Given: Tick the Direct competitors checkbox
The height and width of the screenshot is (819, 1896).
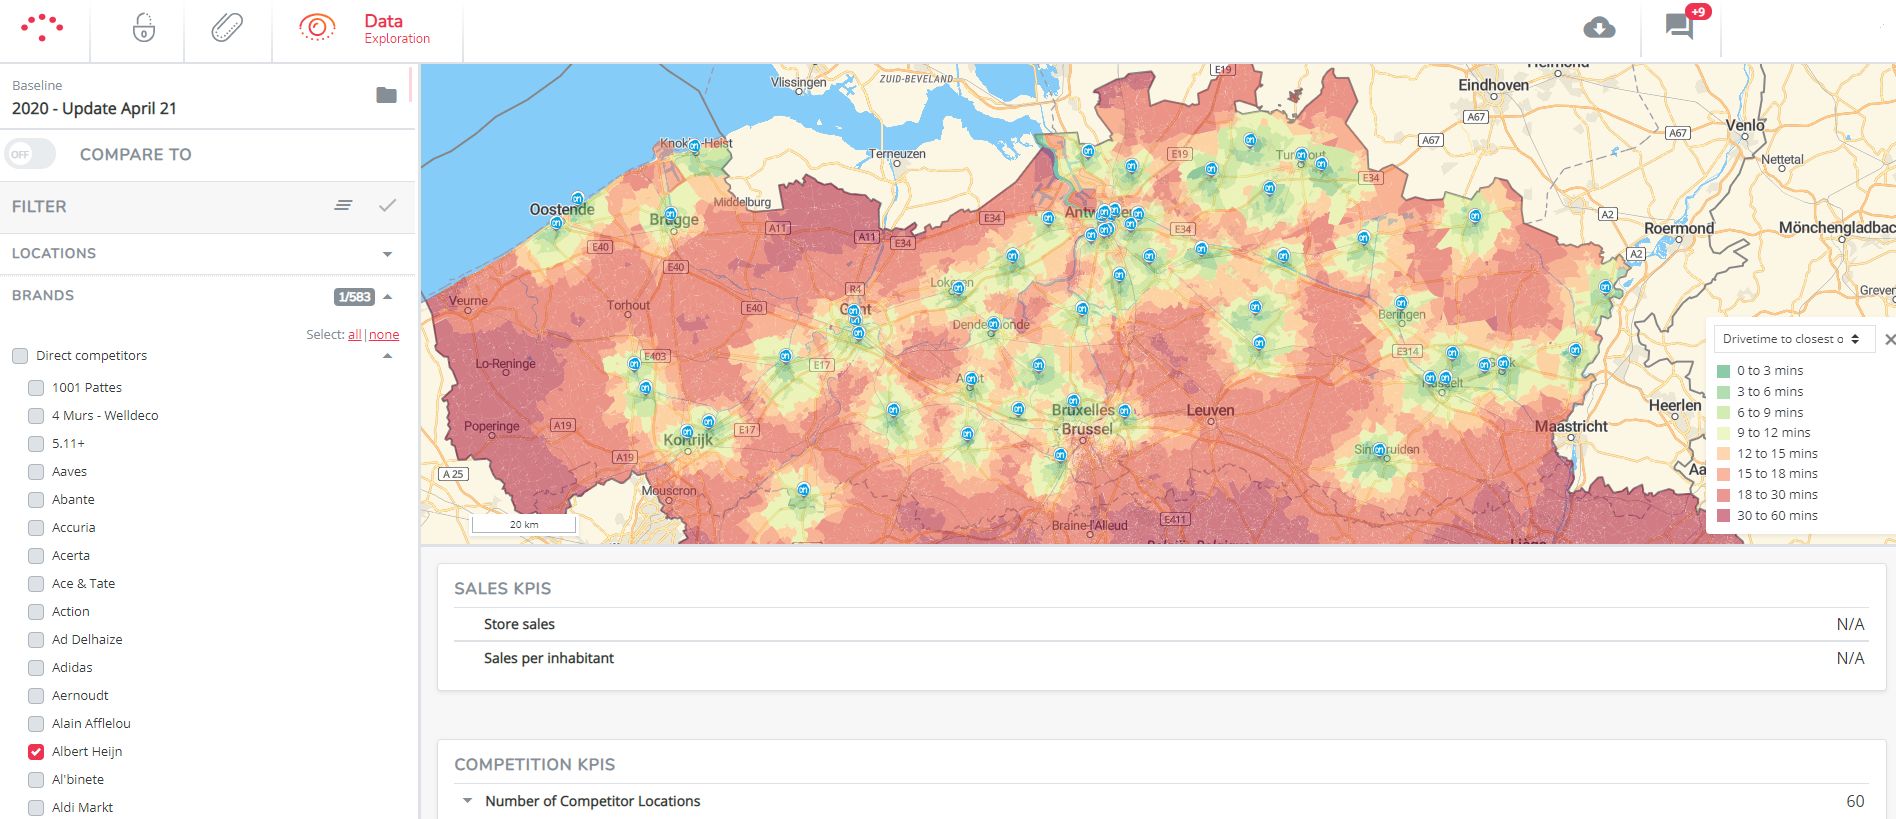Looking at the screenshot, I should coord(20,356).
